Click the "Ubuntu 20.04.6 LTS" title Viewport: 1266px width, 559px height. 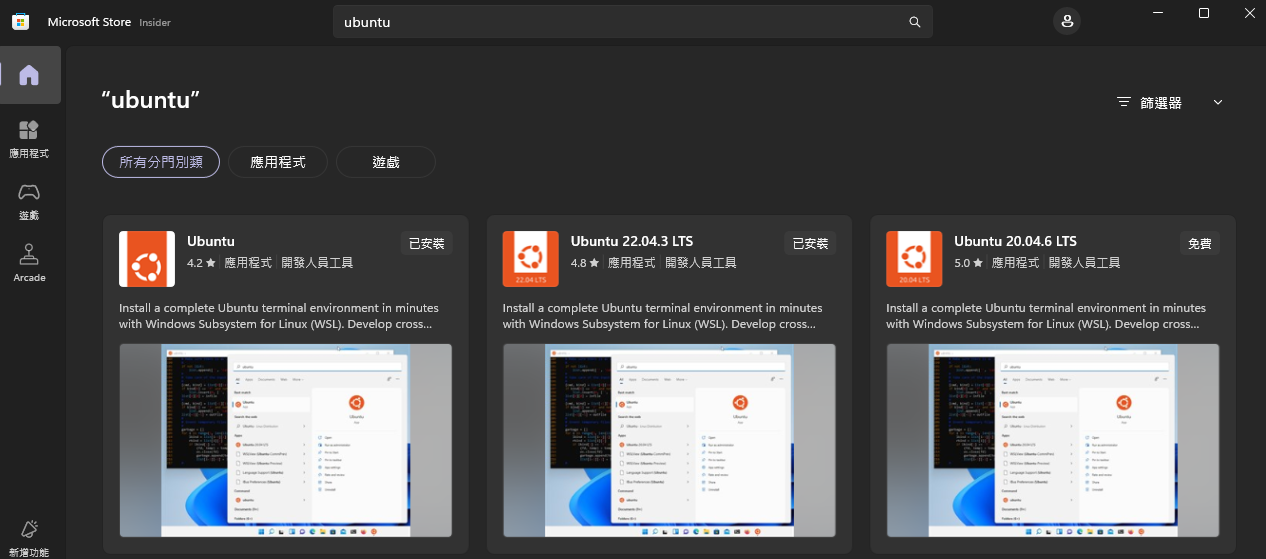click(x=1015, y=241)
